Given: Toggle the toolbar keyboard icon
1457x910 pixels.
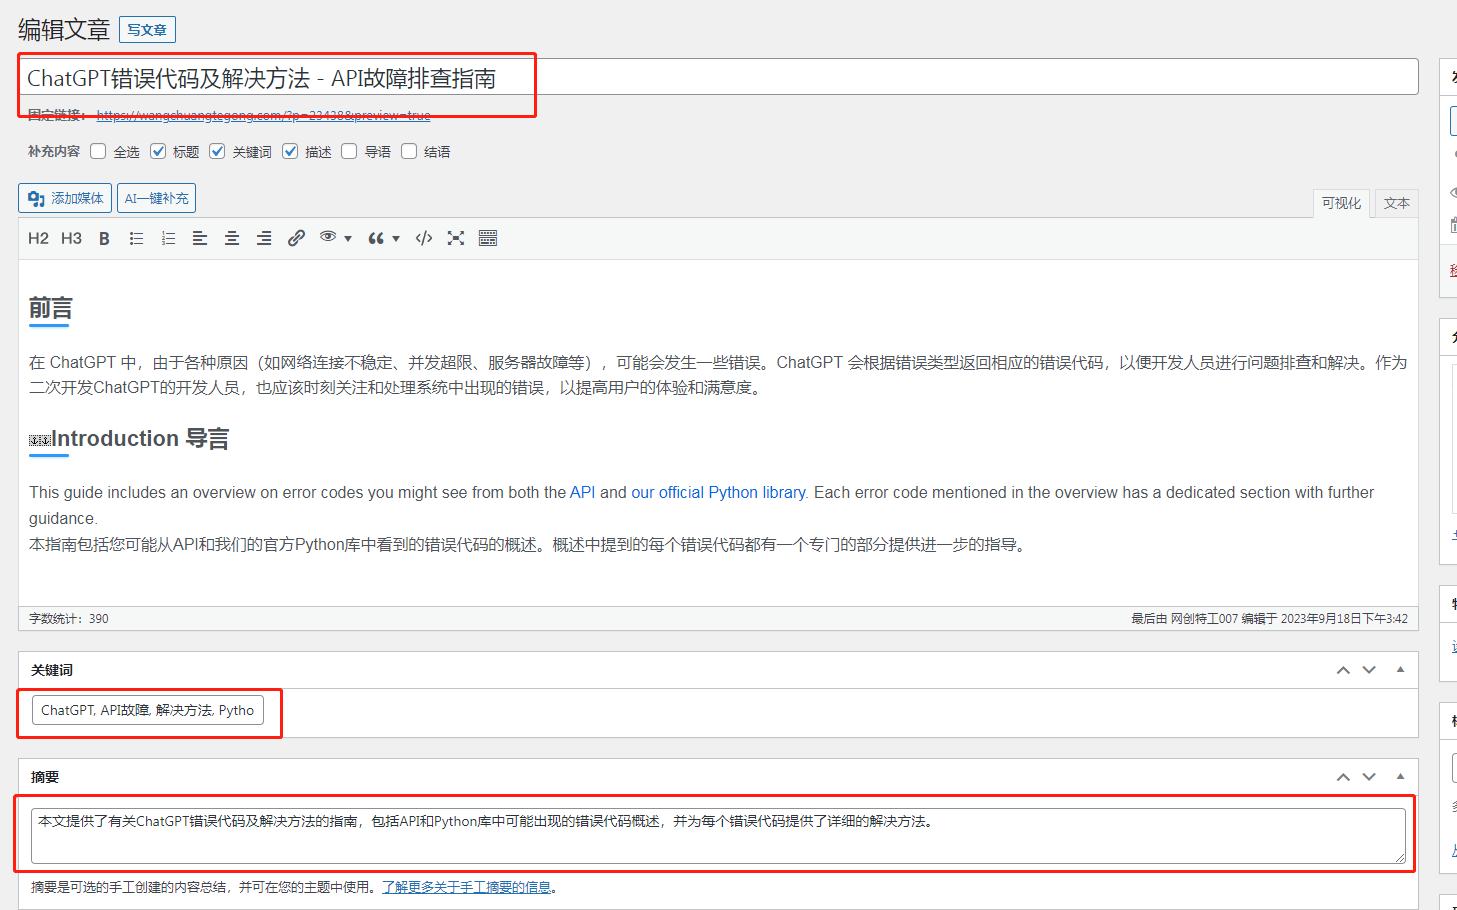Looking at the screenshot, I should 488,238.
